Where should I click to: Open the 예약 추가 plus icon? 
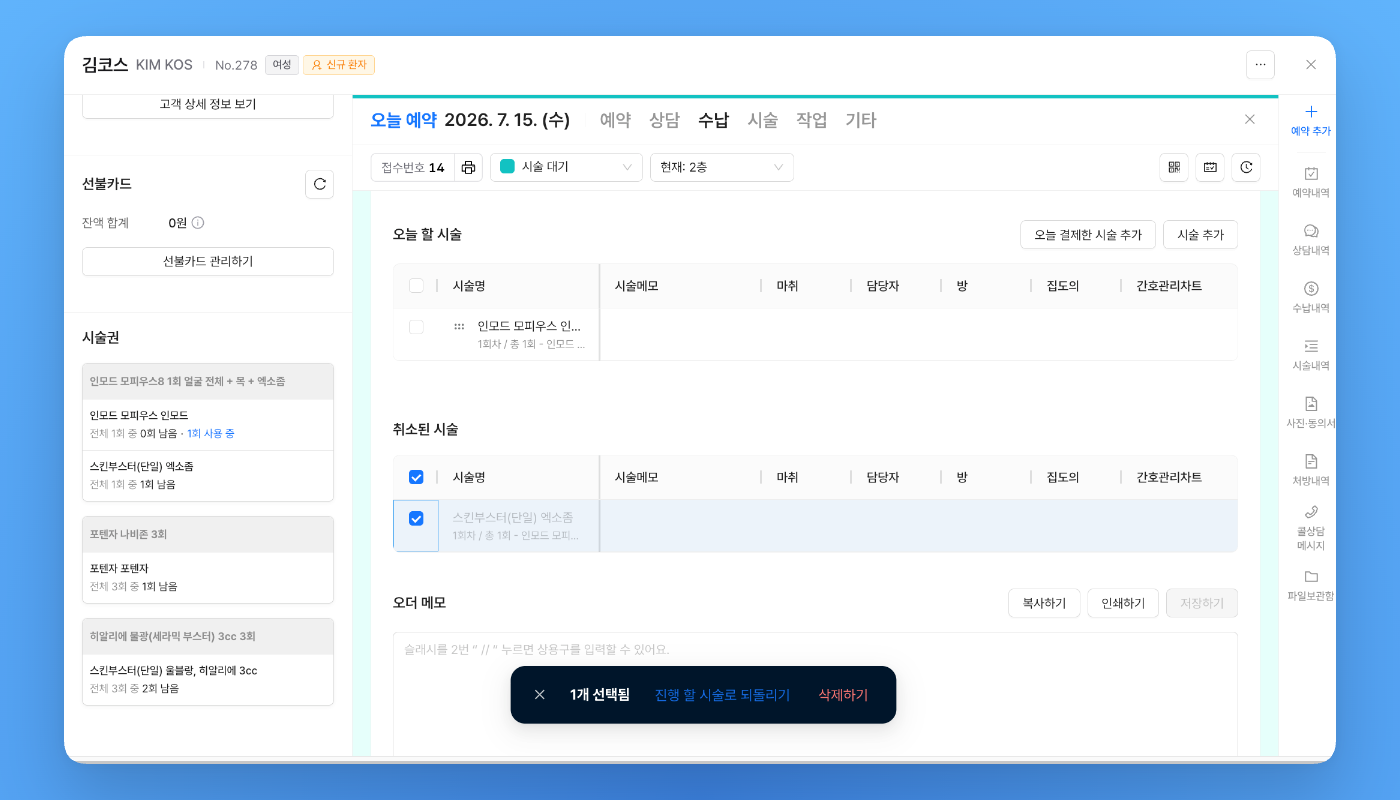point(1311,111)
